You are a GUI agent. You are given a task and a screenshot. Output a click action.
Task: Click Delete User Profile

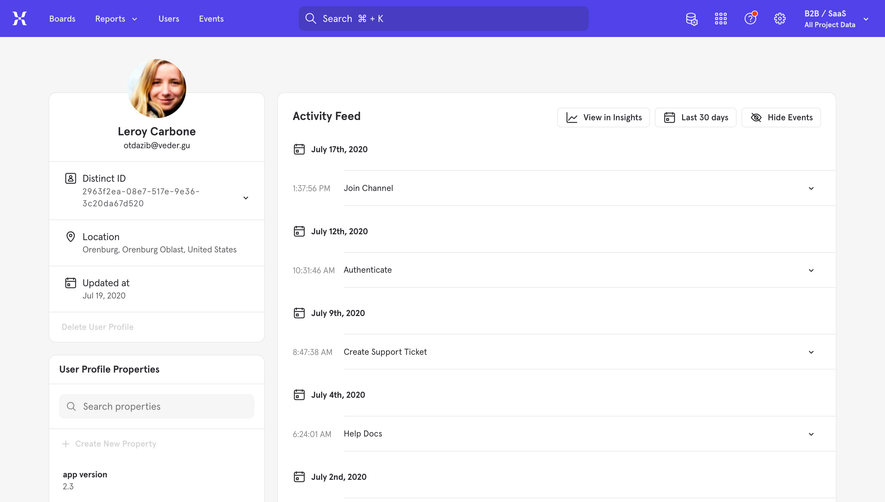(98, 327)
